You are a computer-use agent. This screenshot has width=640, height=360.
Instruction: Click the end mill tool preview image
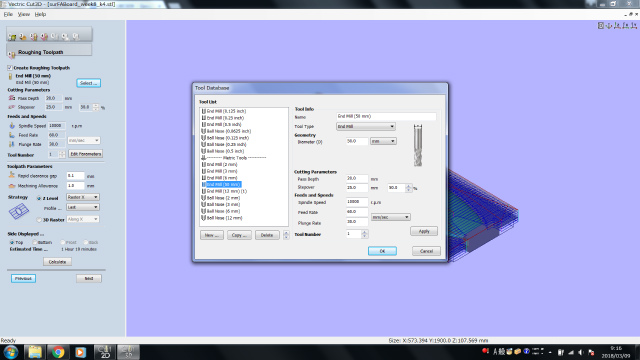[418, 145]
